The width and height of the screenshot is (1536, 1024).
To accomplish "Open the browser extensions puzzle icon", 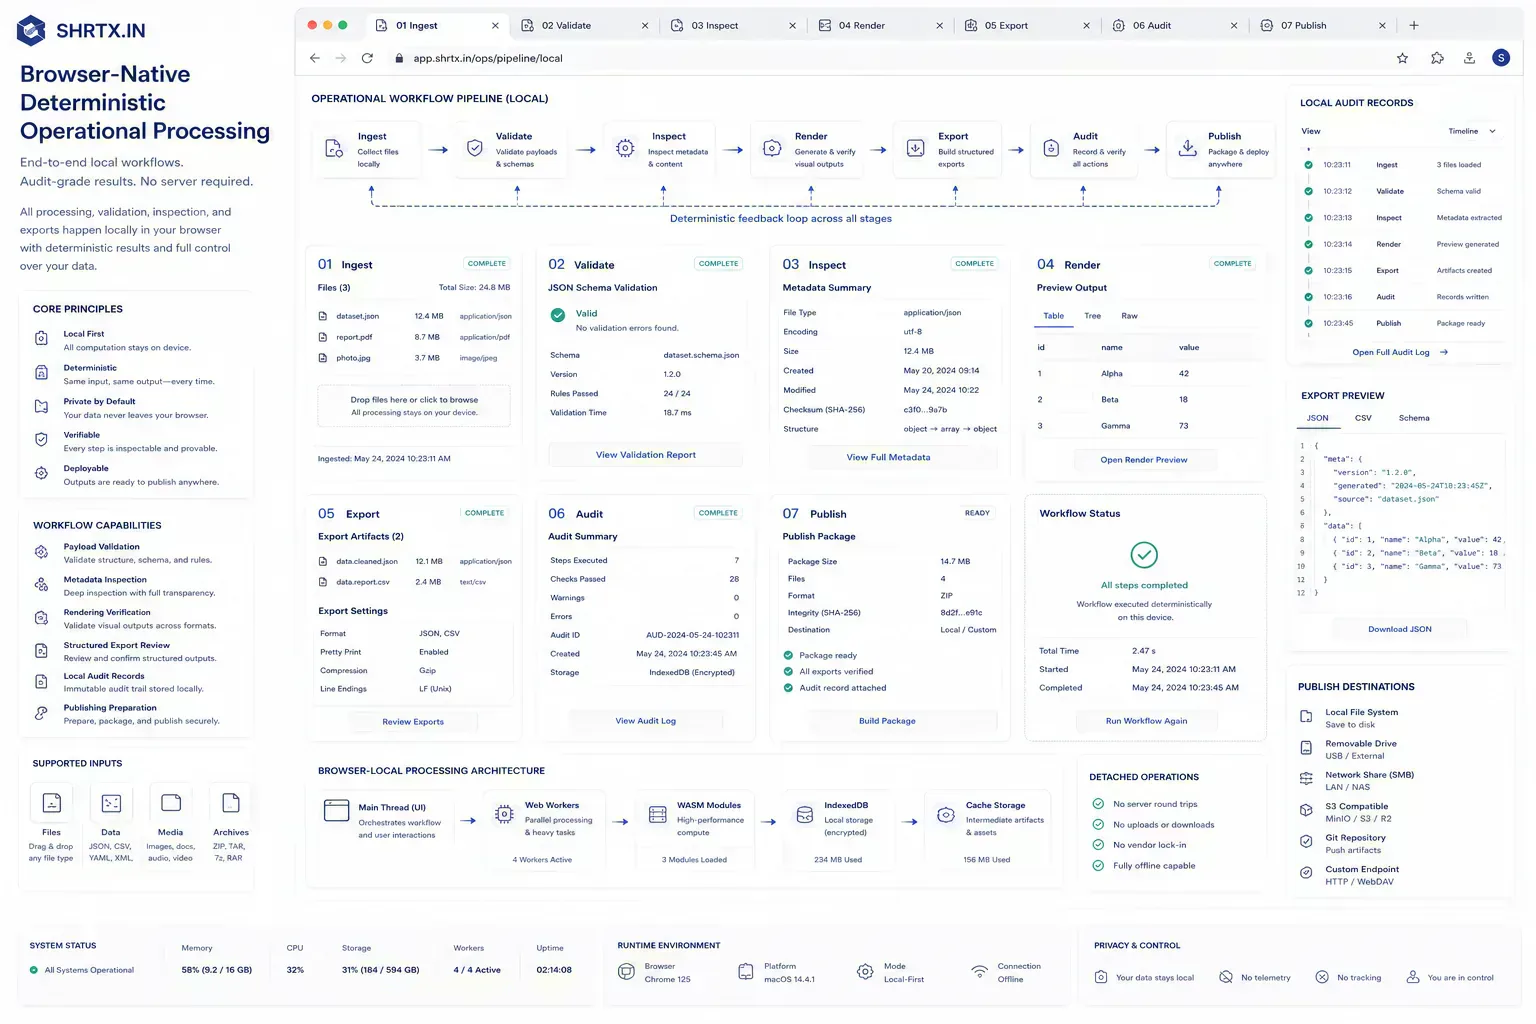I will tap(1437, 58).
